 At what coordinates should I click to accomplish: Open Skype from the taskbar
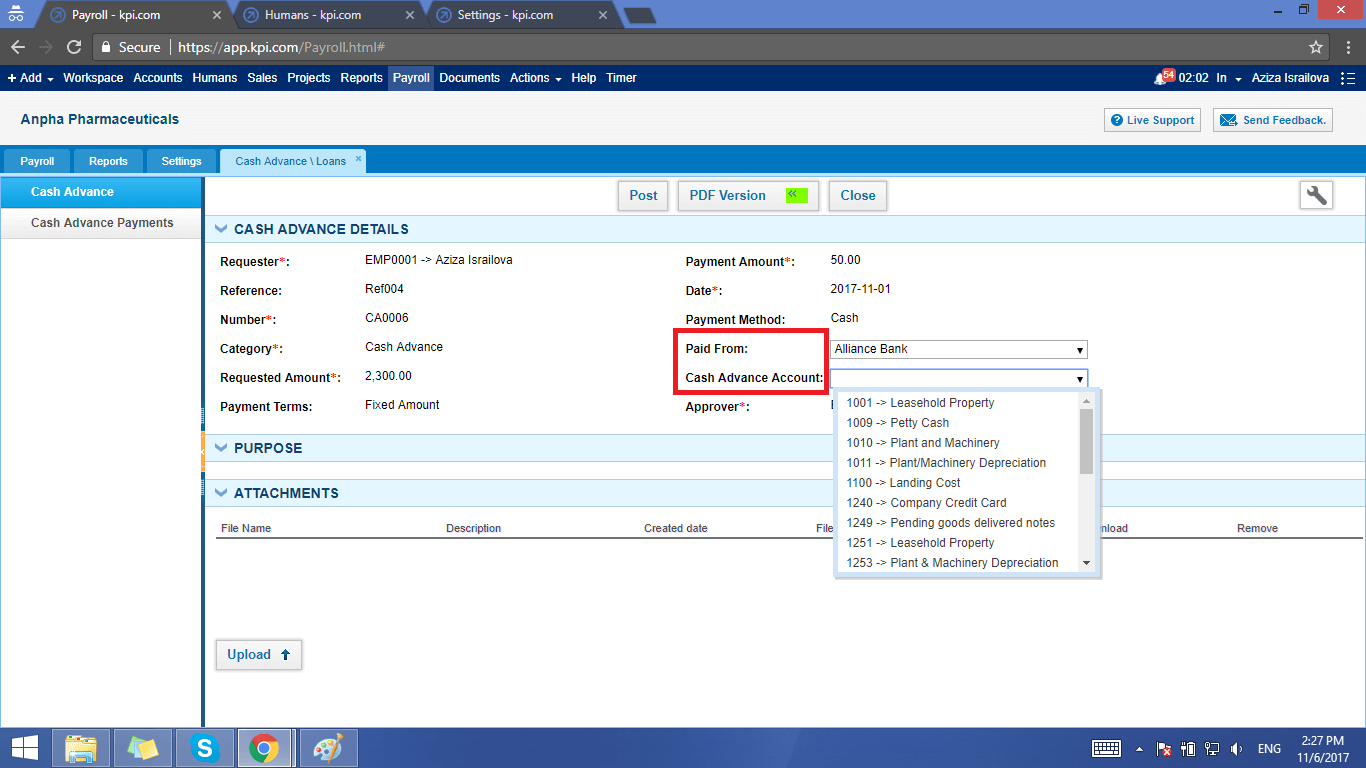tap(205, 748)
